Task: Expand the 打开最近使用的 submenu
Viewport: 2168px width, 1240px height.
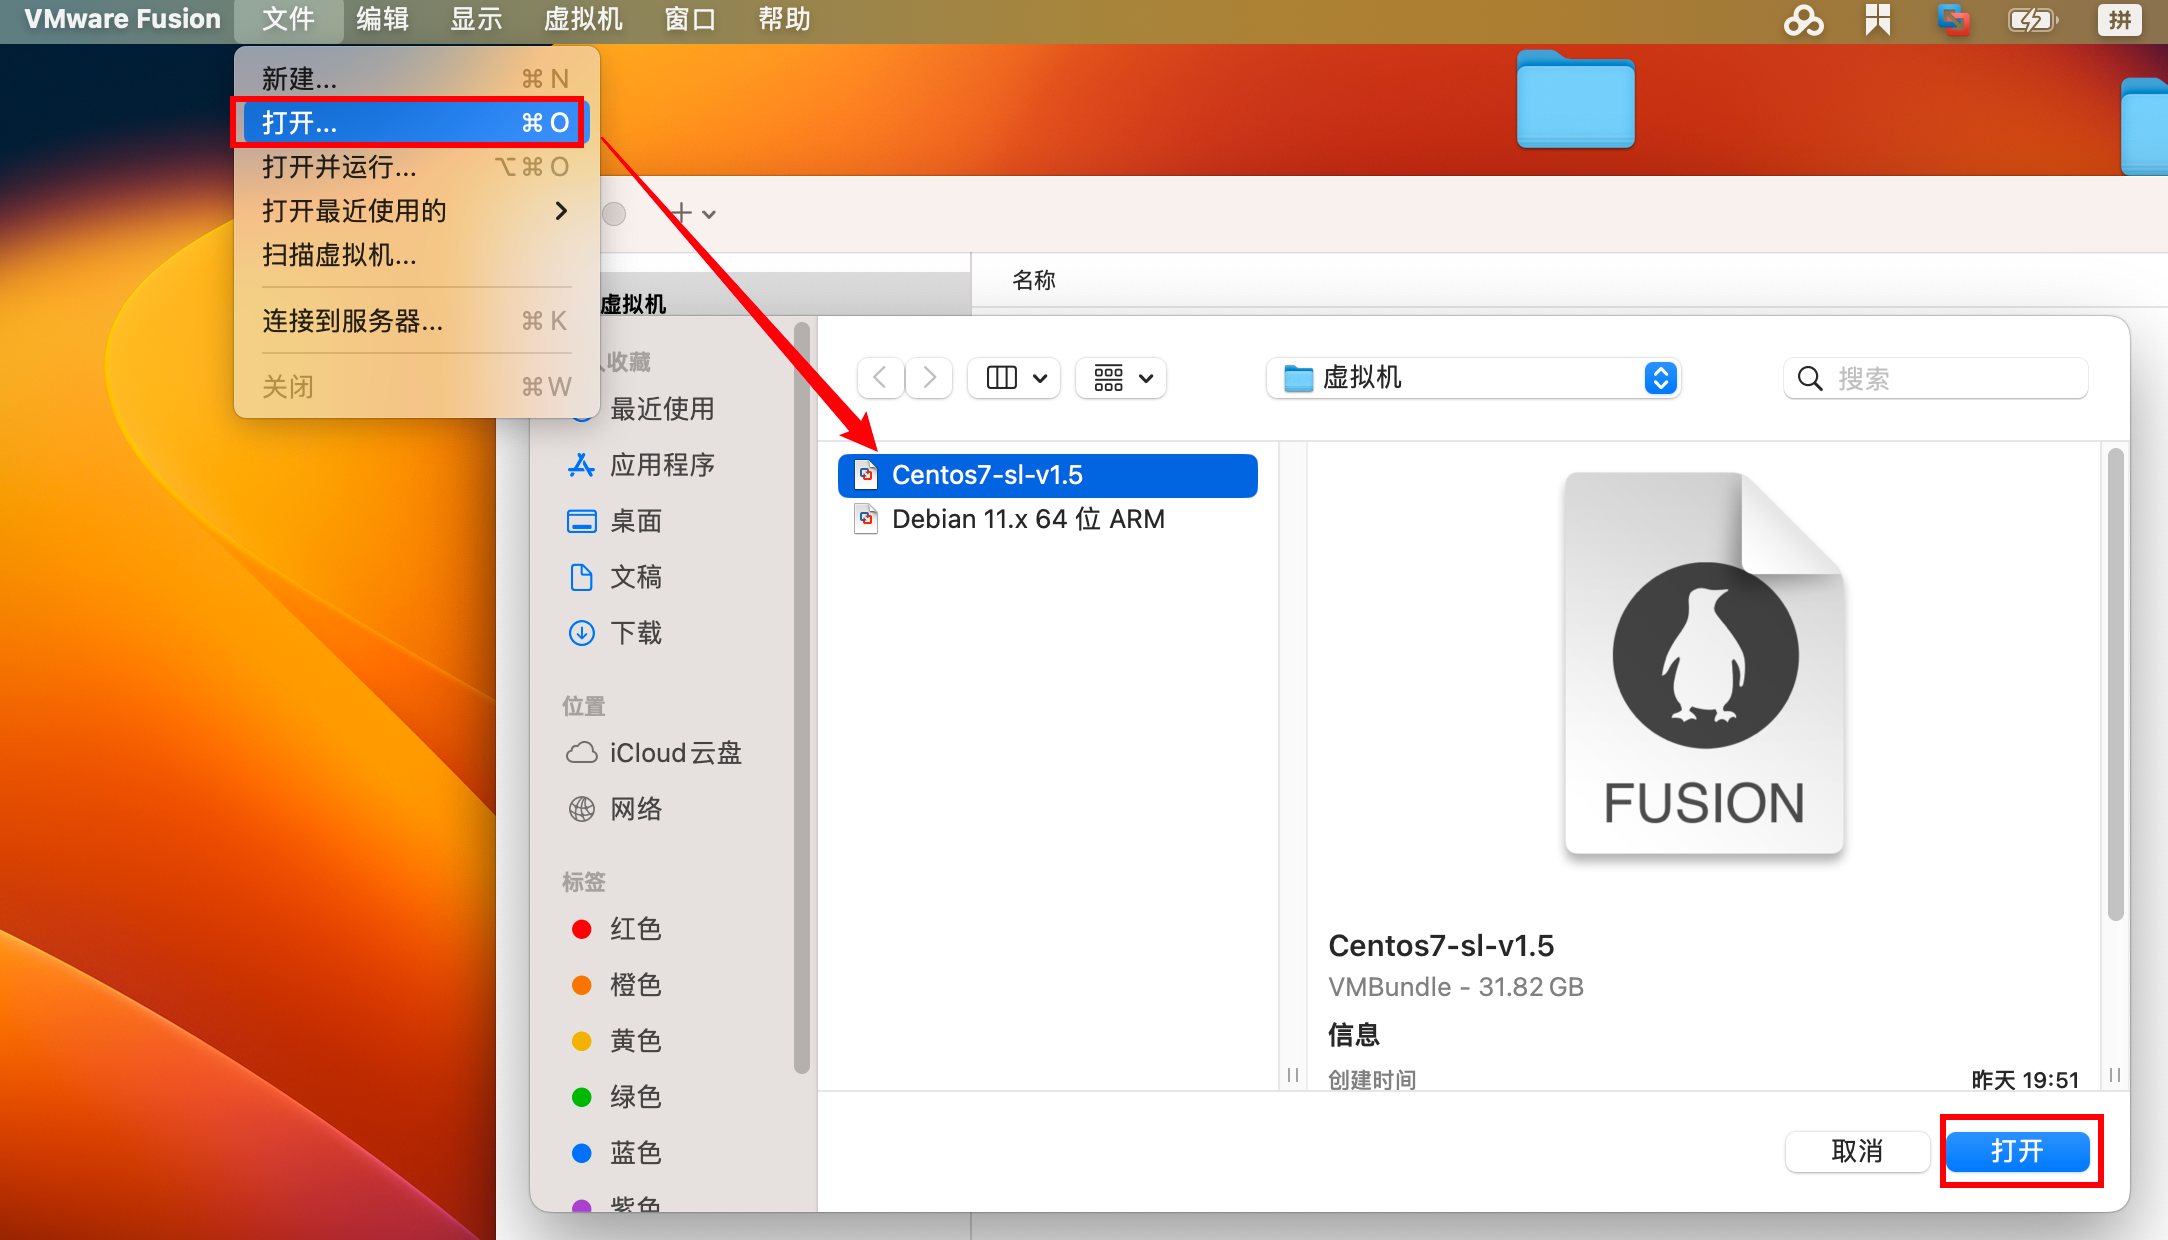Action: click(415, 211)
